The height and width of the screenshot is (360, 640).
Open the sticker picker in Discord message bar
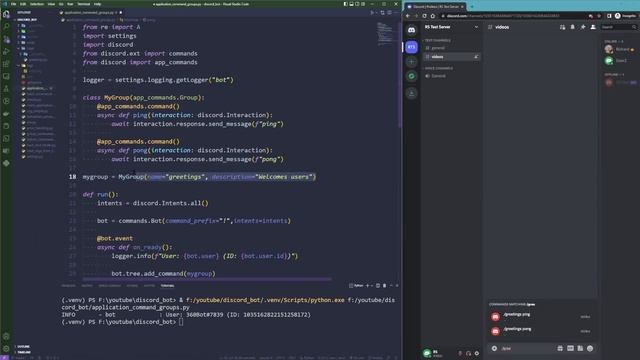(x=580, y=348)
